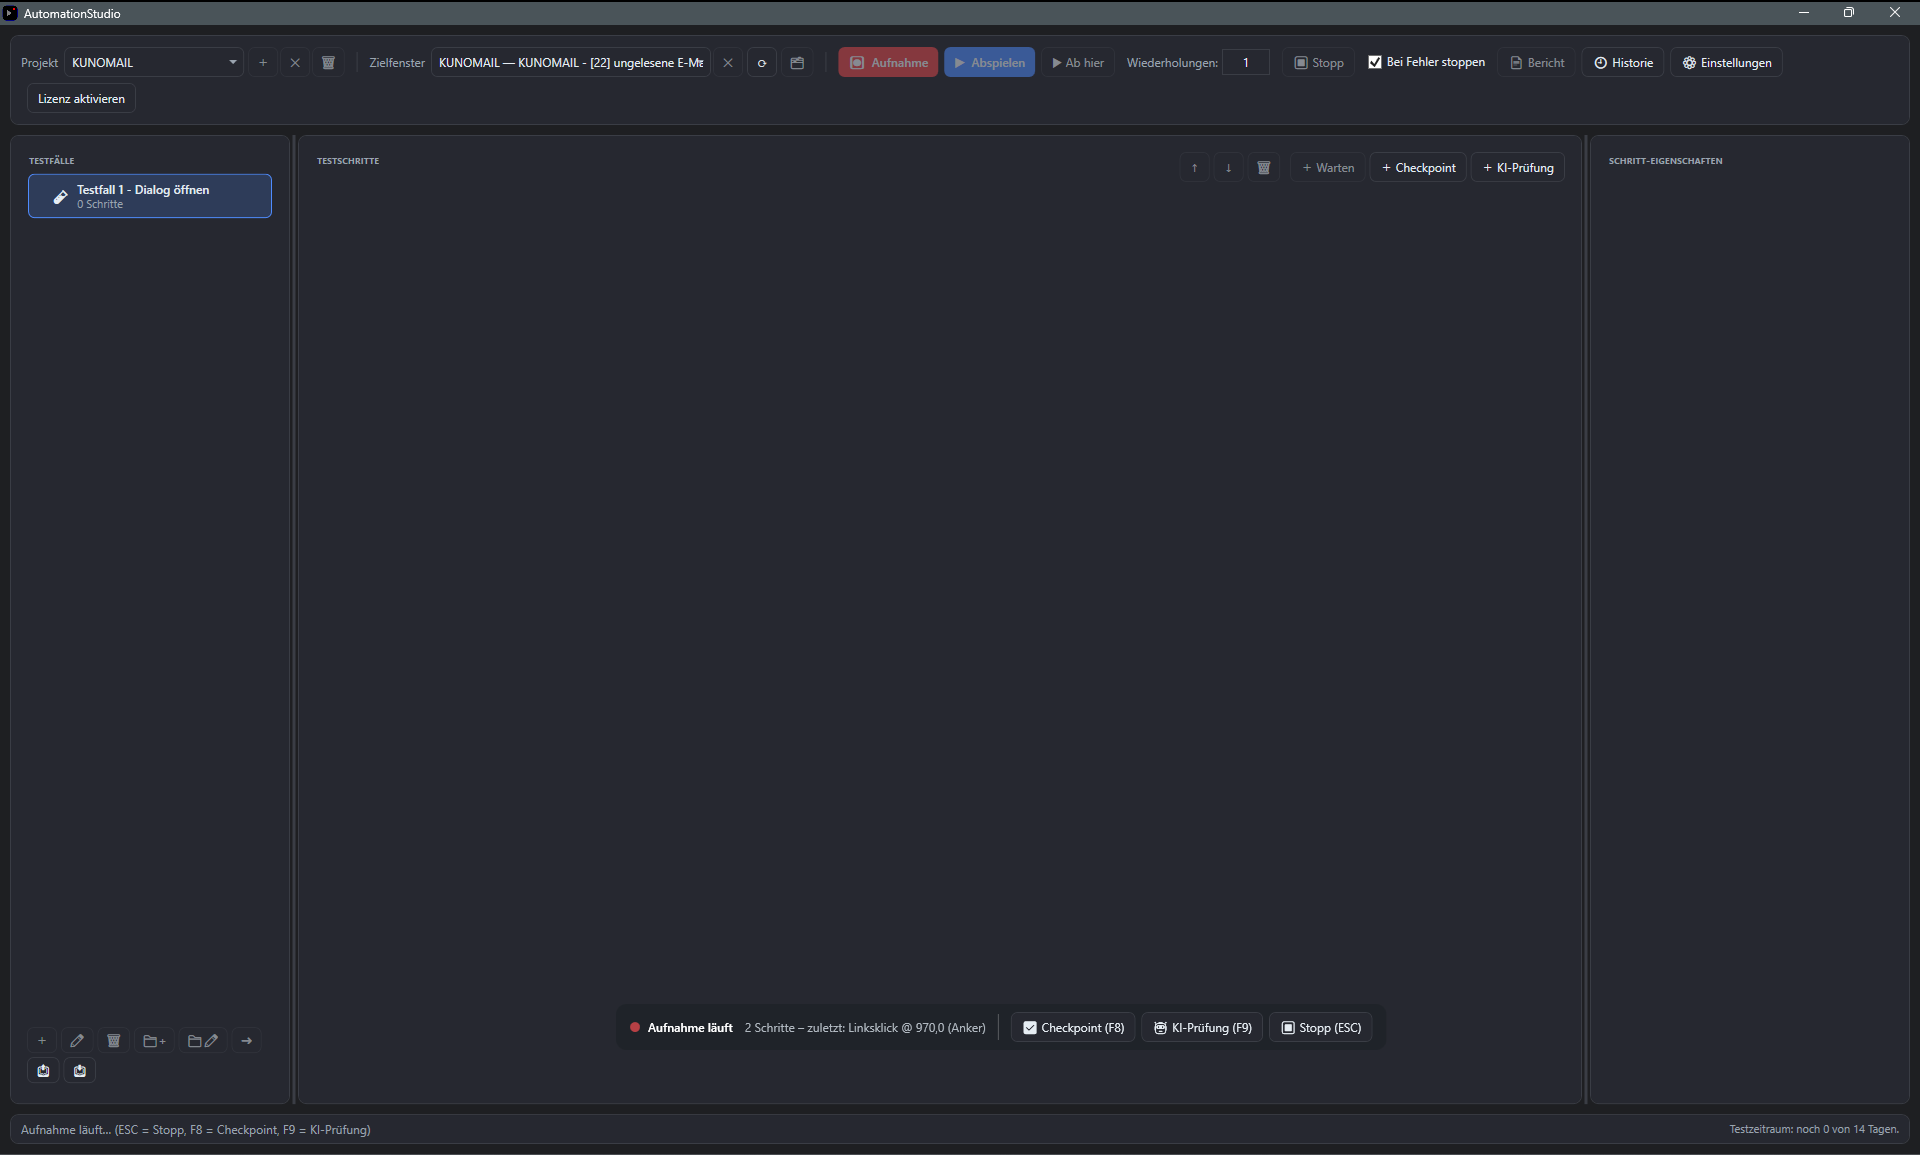Click the right-arrow move icon in test cases

[x=247, y=1041]
